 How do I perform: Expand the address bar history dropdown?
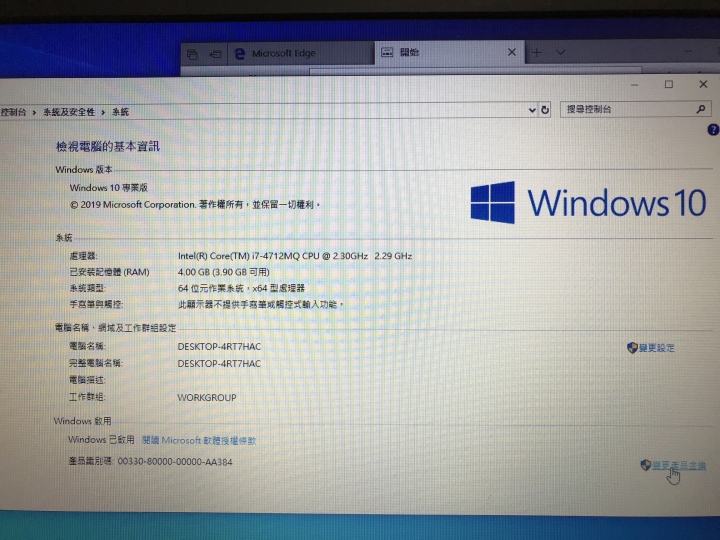tap(532, 110)
